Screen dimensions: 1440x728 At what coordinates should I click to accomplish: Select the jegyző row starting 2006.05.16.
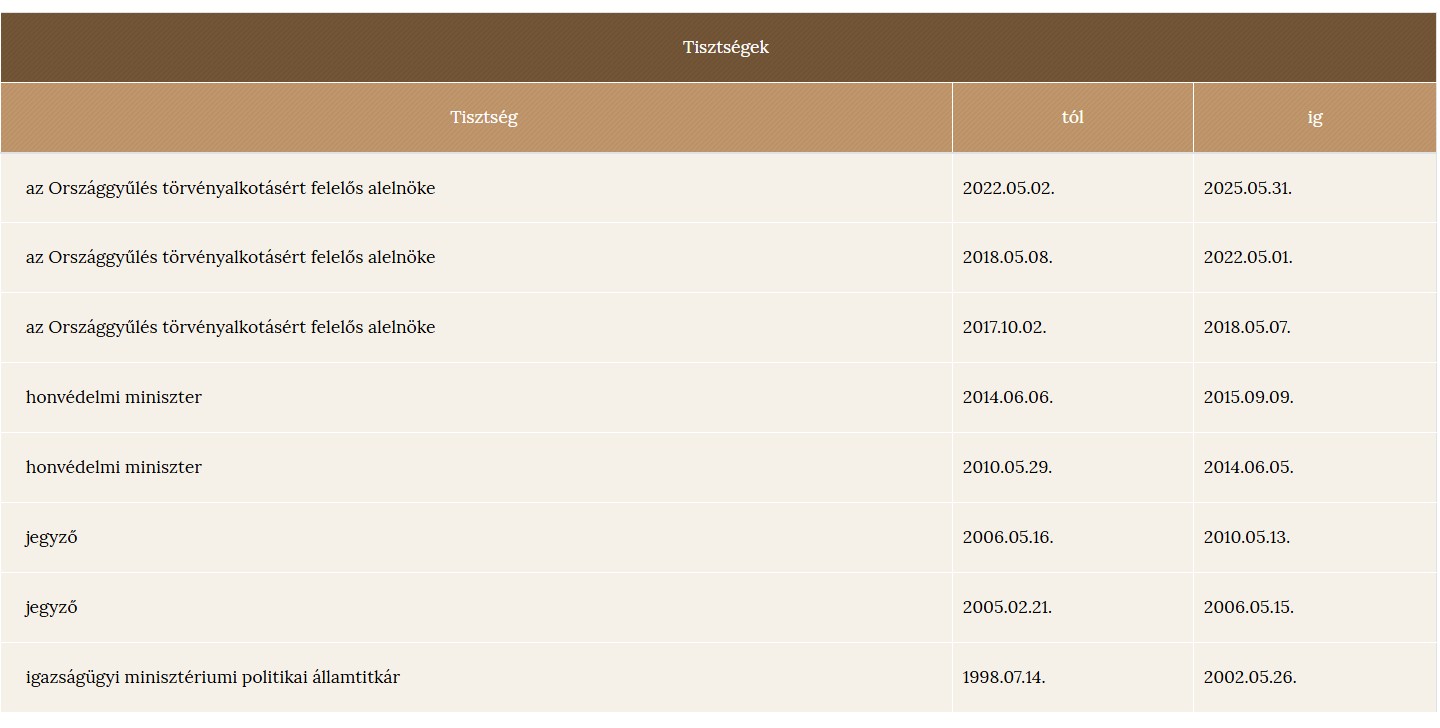(x=718, y=537)
